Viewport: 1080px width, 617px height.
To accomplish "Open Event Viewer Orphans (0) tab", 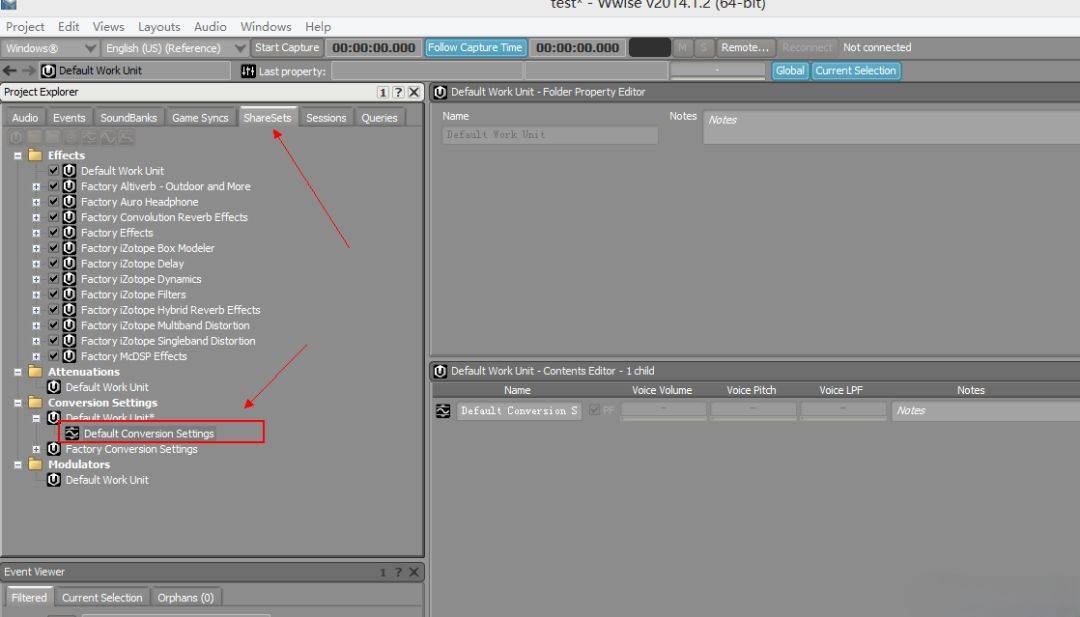I will point(185,598).
